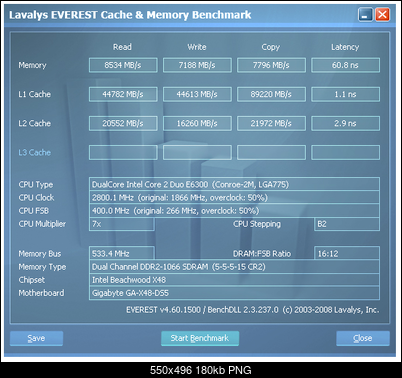The width and height of the screenshot is (402, 378).
Task: Select Memory Bus value 533.4 MHz
Action: (122, 253)
